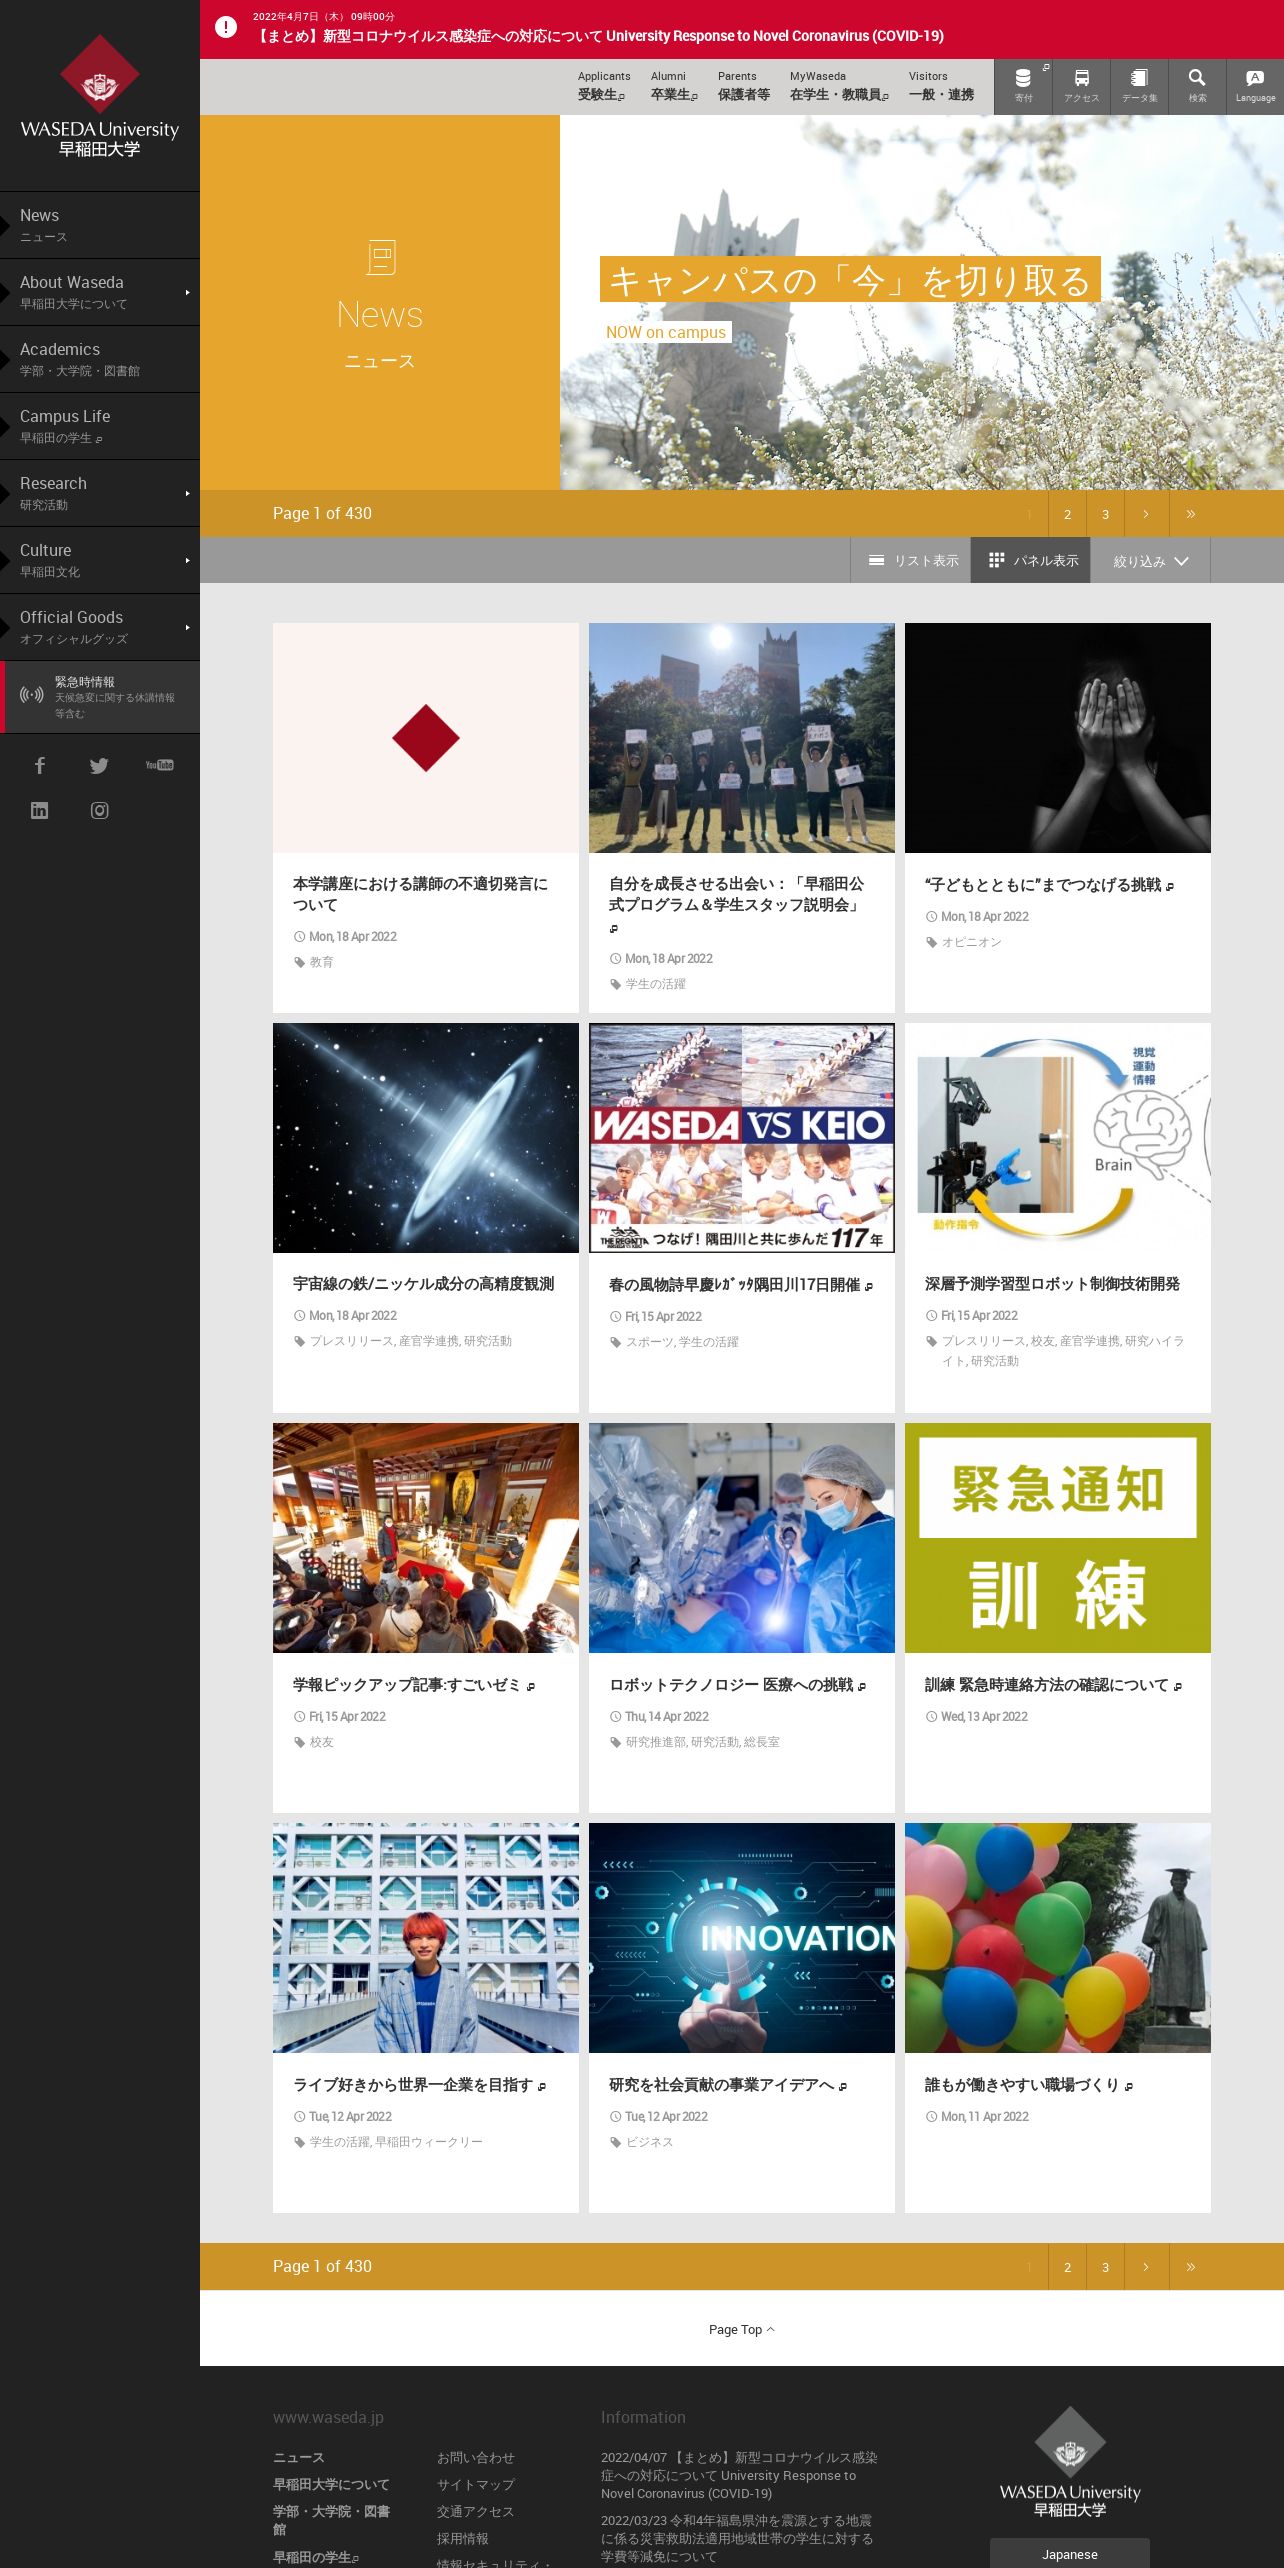1284x2568 pixels.
Task: Open Academics in the sidebar menu
Action: (100, 359)
